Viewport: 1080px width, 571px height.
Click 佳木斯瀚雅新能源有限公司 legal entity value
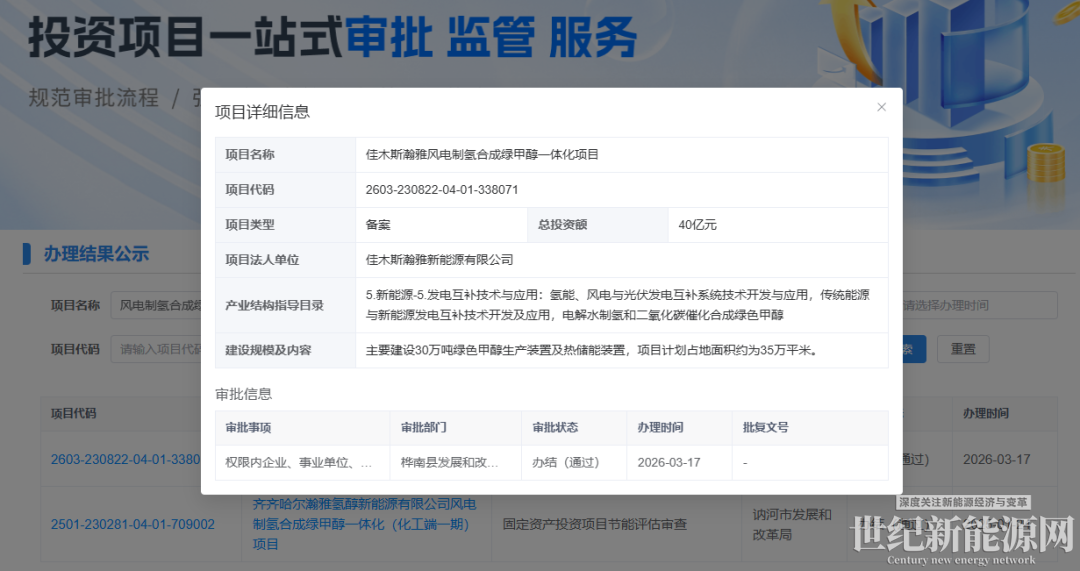click(439, 259)
